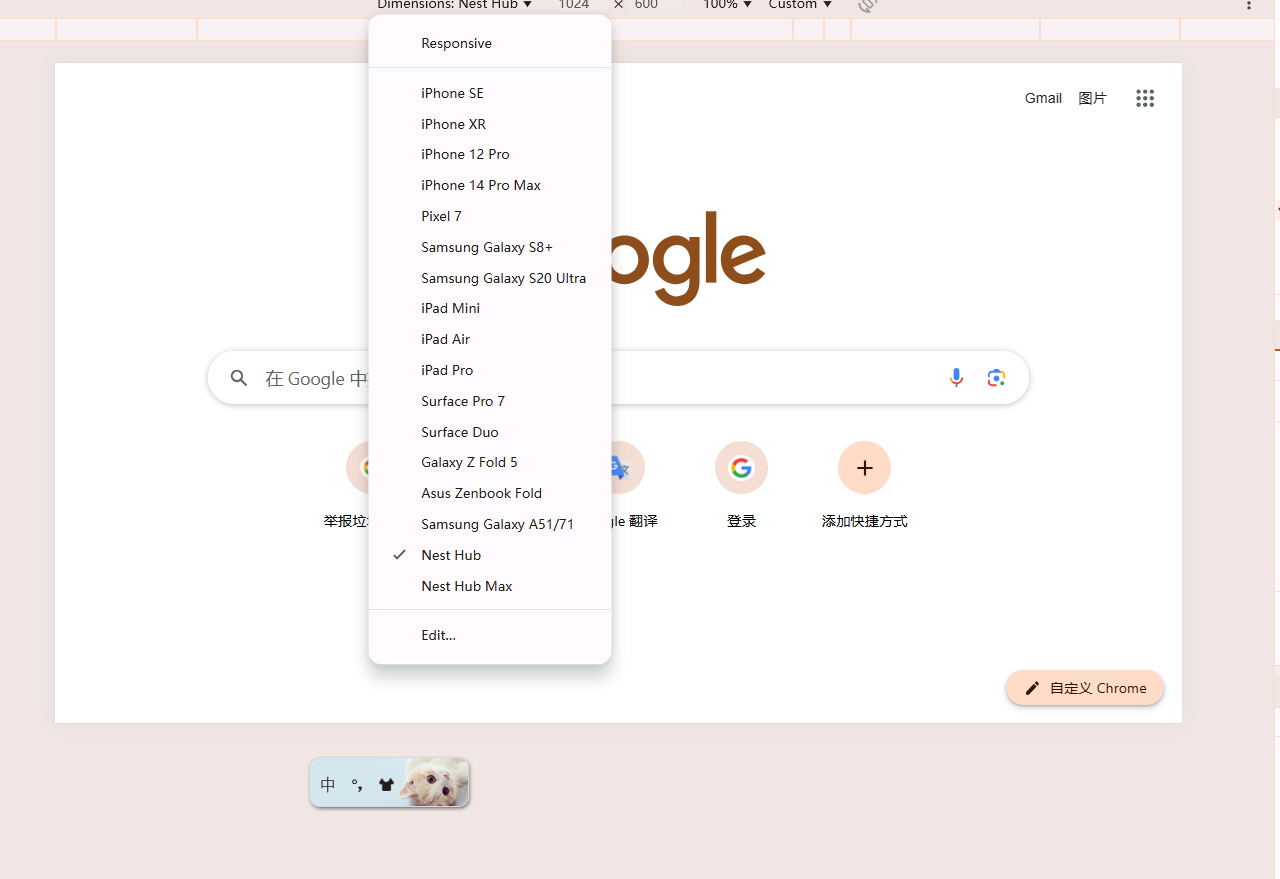Select Asus Zenbook Fold device
Viewport: 1280px width, 879px height.
pos(490,493)
